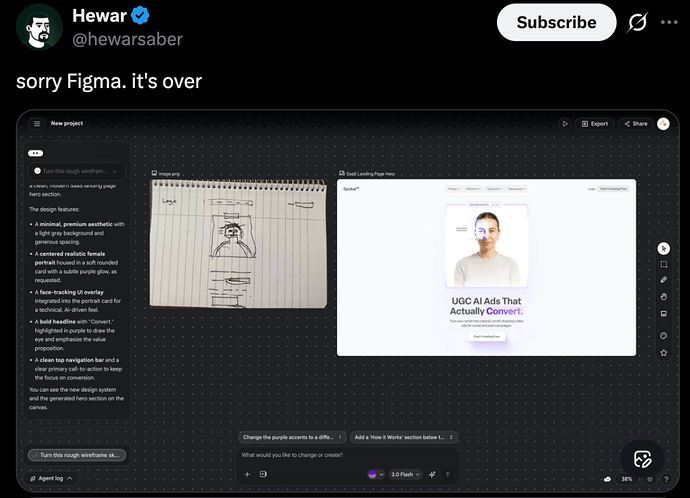This screenshot has height=498, width=690.
Task: Activate the hand pan tool
Action: [664, 296]
